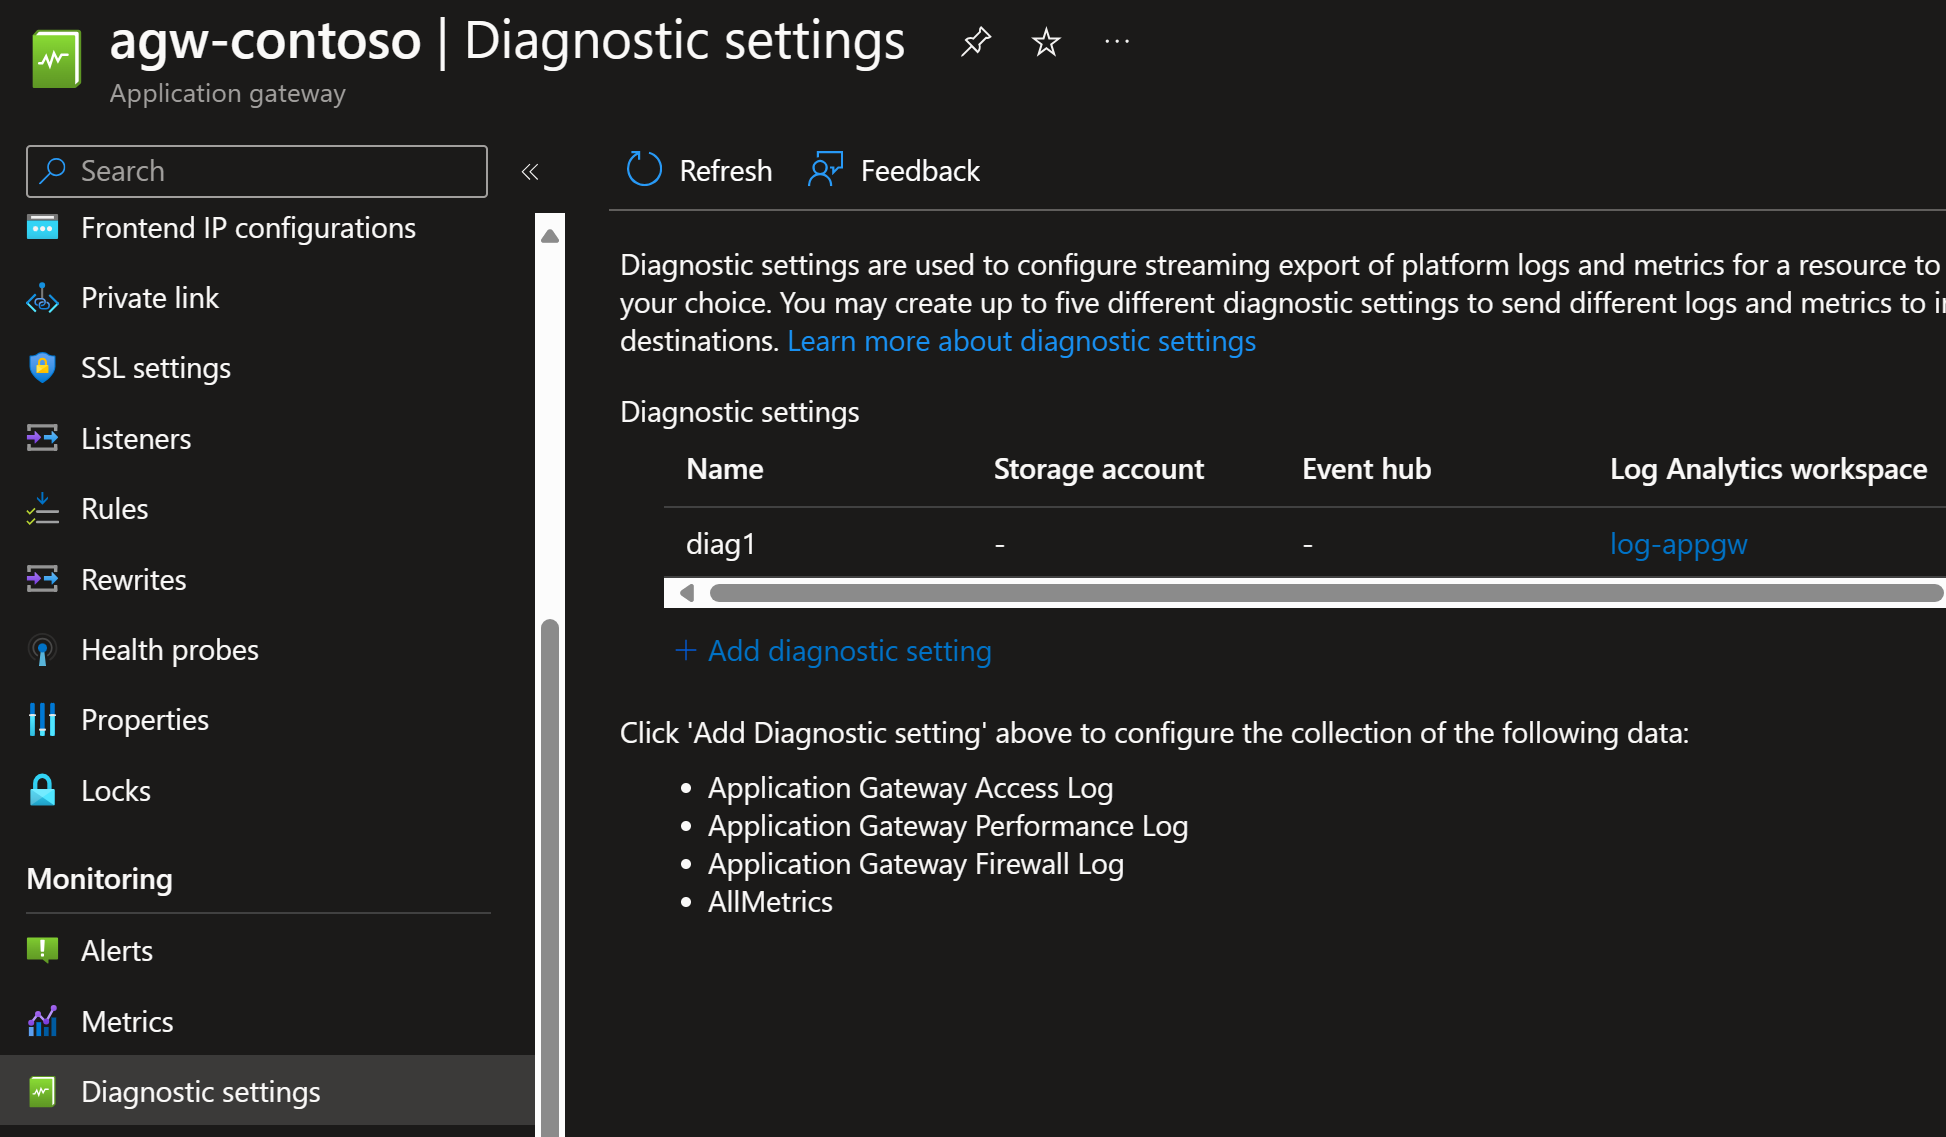
Task: Click the sidebar vertical scrollbar thumb
Action: point(550,878)
